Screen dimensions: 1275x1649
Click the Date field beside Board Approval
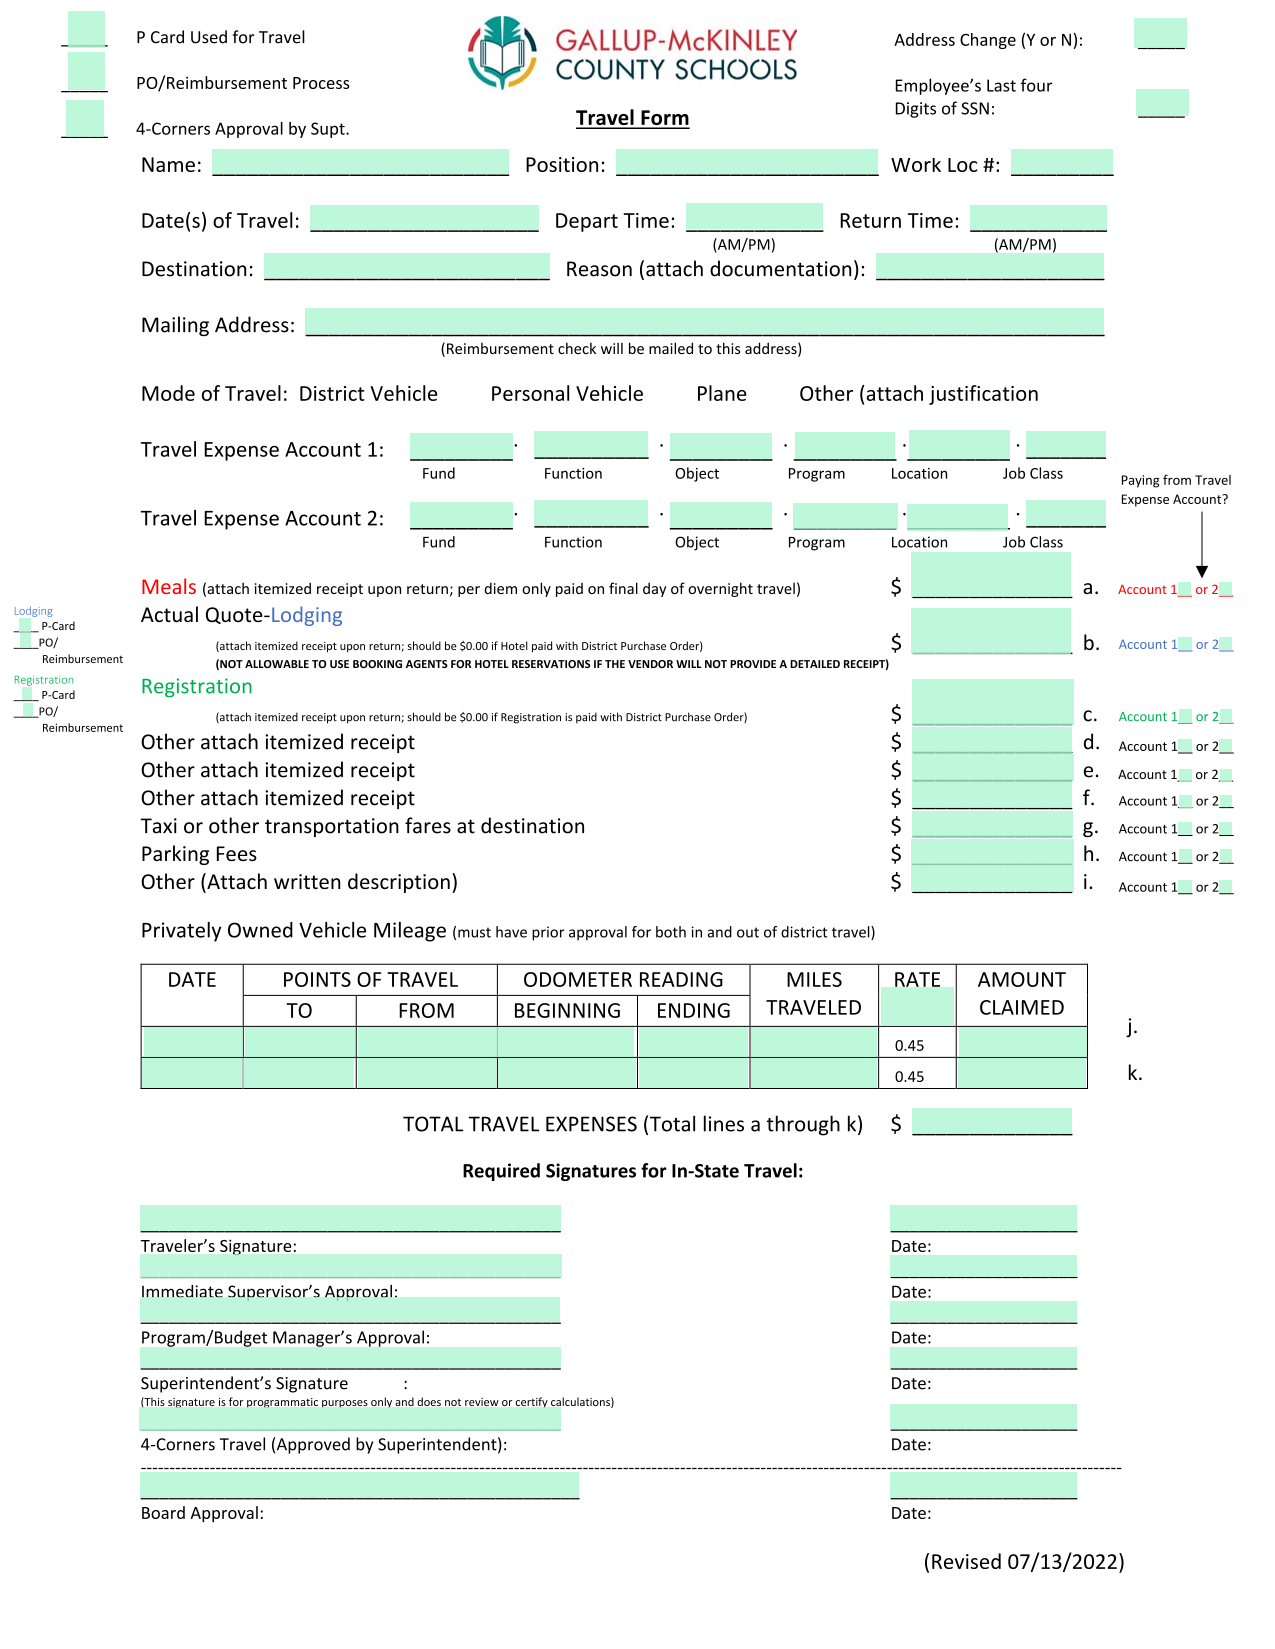pyautogui.click(x=984, y=1485)
